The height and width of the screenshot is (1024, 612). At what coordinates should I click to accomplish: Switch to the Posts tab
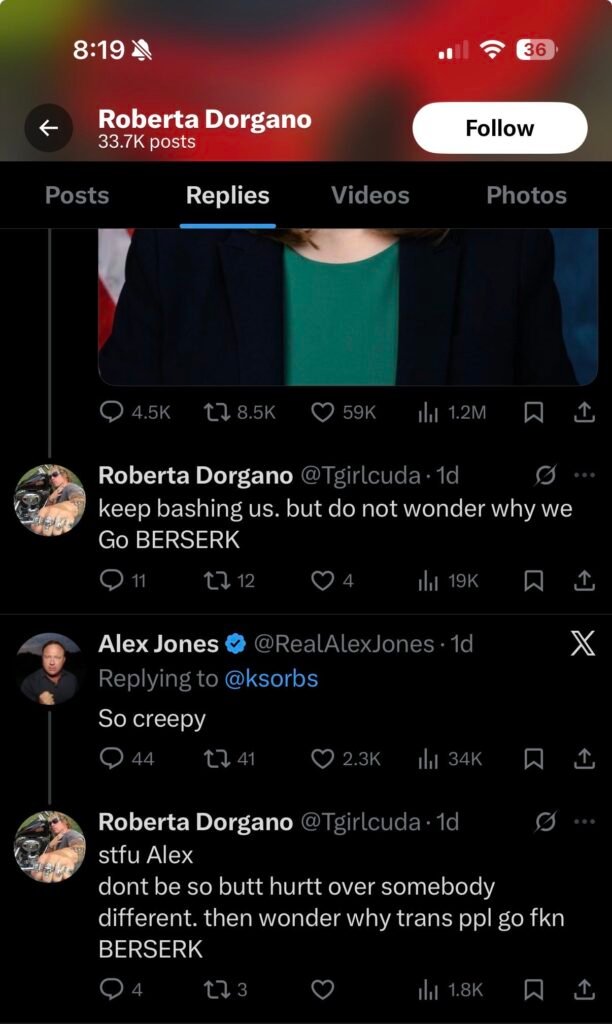pos(77,195)
